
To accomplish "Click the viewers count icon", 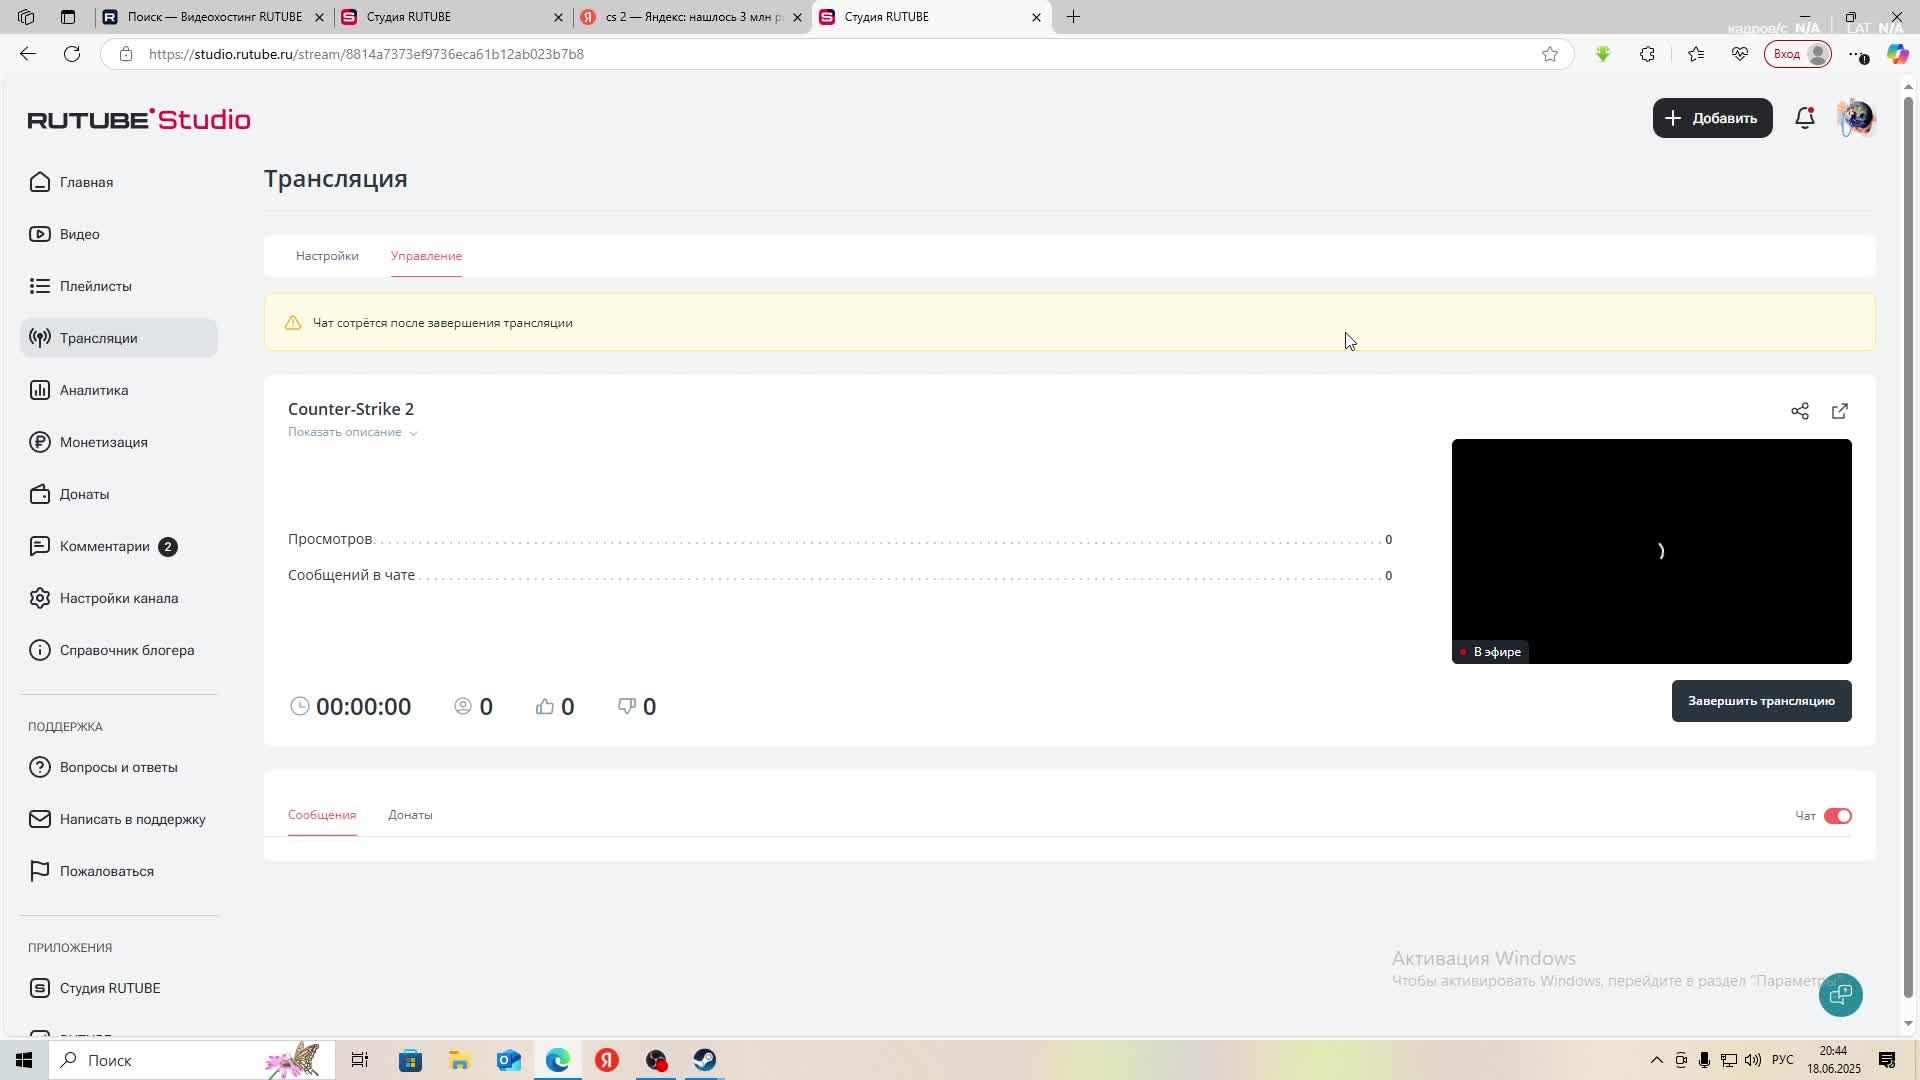I will click(462, 706).
